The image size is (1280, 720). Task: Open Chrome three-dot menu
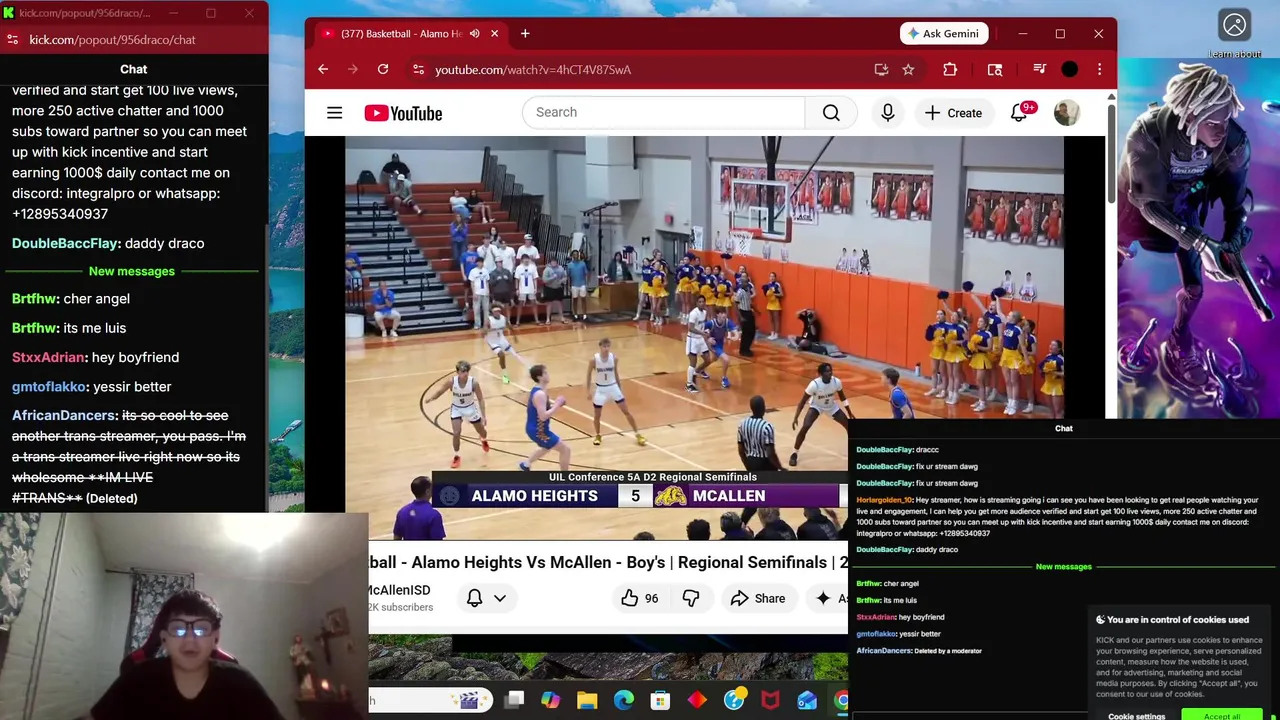(1099, 69)
